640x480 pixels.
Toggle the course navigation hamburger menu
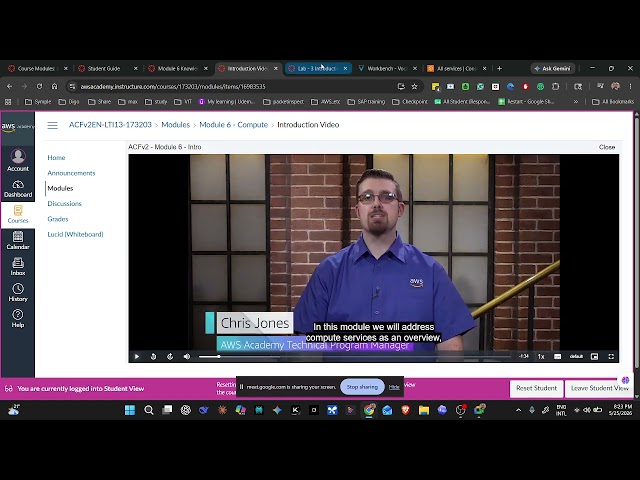coord(52,125)
